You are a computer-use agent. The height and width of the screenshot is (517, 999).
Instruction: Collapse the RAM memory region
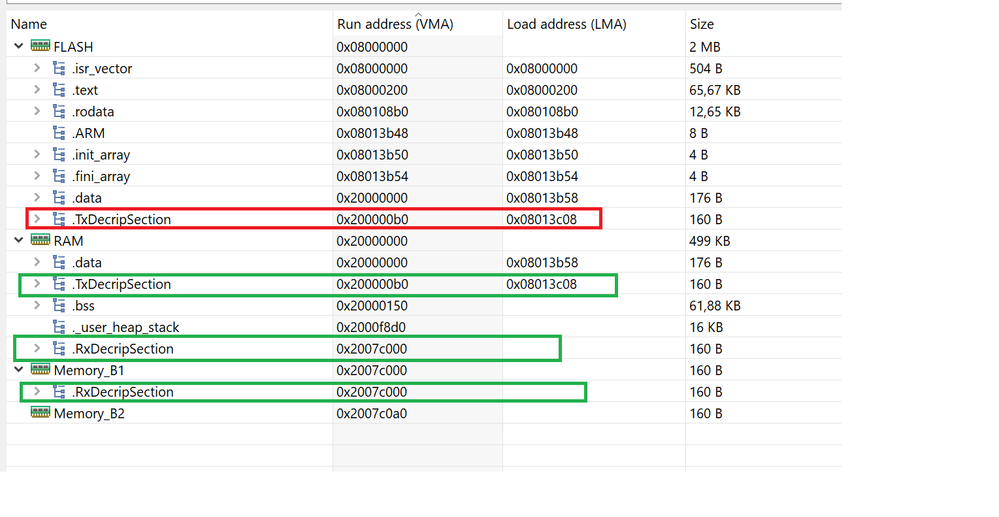coord(18,240)
